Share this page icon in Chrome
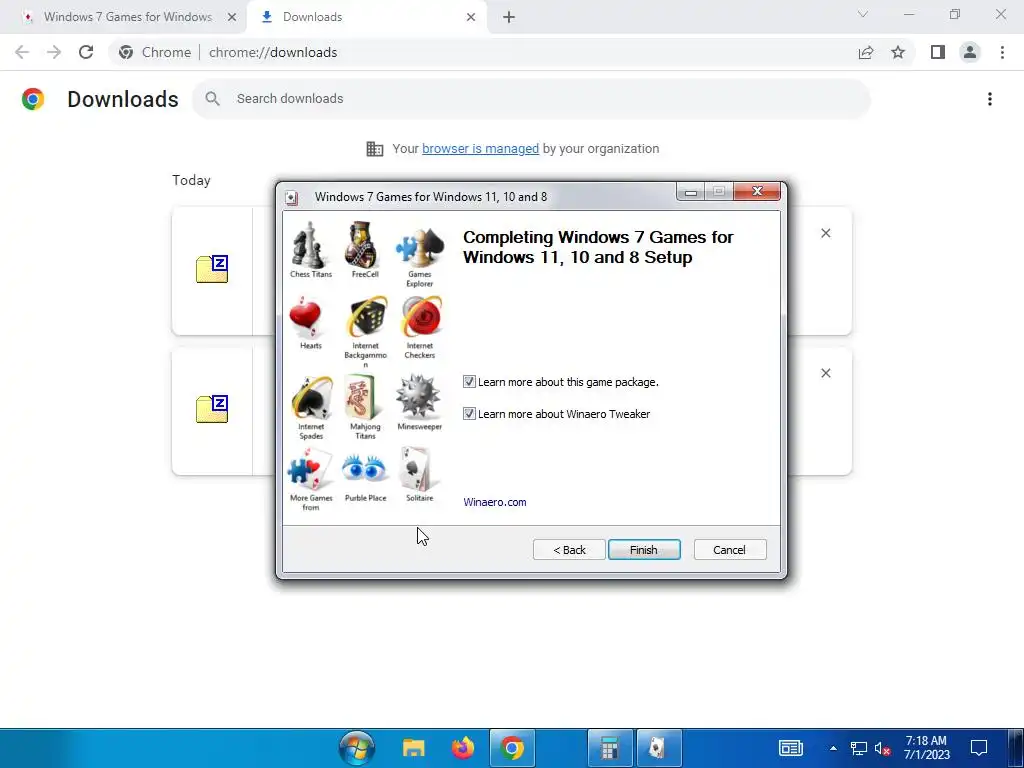This screenshot has height=768, width=1024. pyautogui.click(x=866, y=52)
